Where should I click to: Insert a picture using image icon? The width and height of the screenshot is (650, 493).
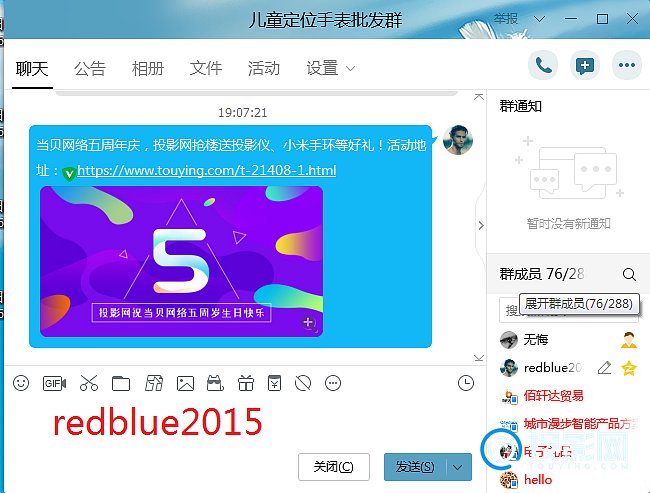click(x=185, y=384)
